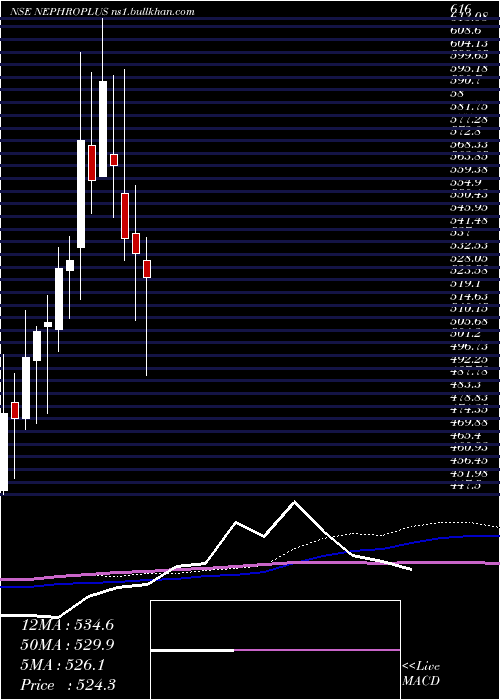Screen dimensions: 500x700
Task: Click the 5MA : 526.1 value
Action: 63,665
